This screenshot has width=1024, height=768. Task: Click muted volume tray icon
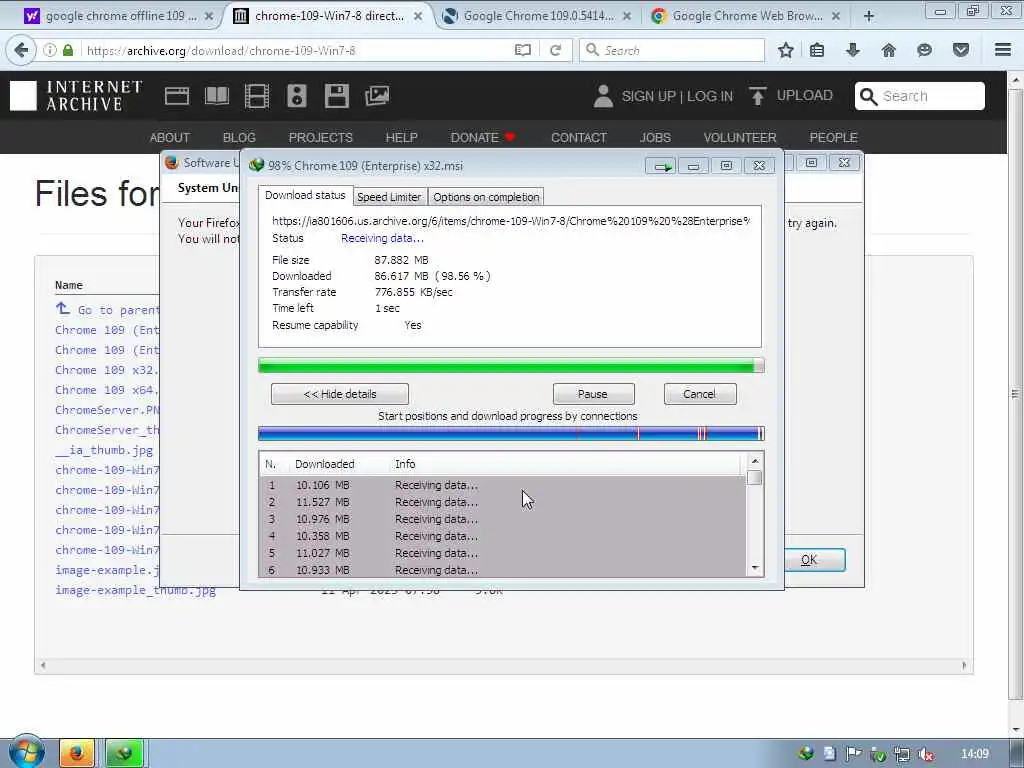click(925, 754)
